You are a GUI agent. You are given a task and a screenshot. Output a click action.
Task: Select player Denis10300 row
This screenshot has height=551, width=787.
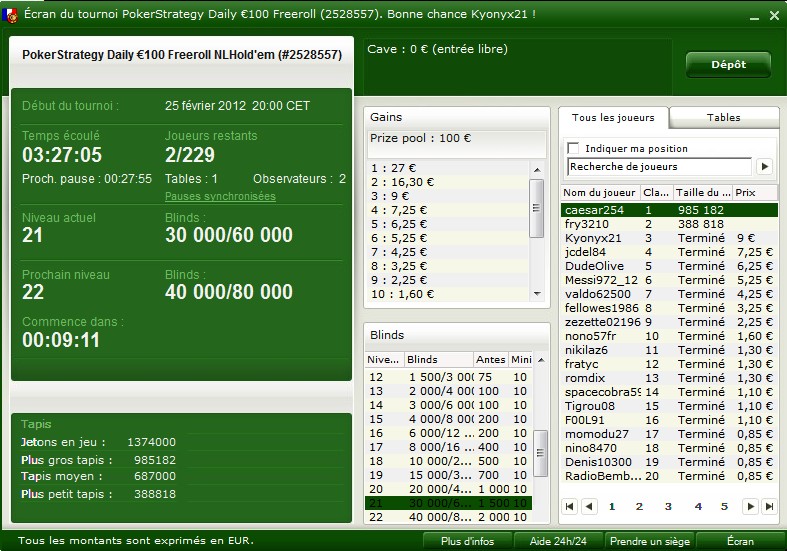(669, 462)
